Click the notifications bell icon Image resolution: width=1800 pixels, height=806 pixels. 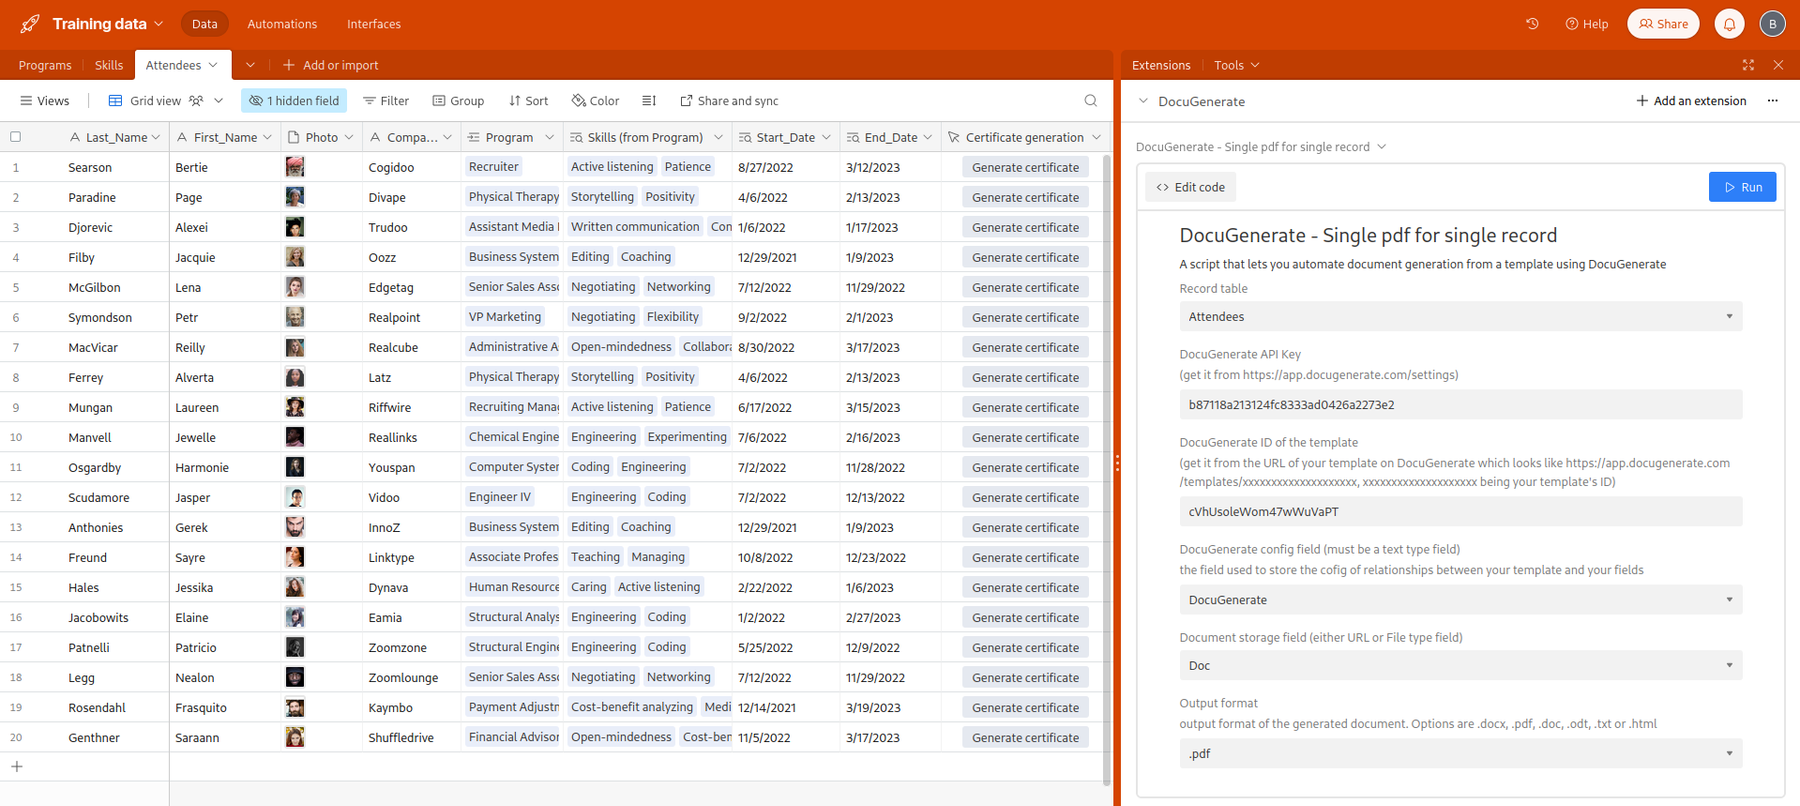[x=1729, y=24]
